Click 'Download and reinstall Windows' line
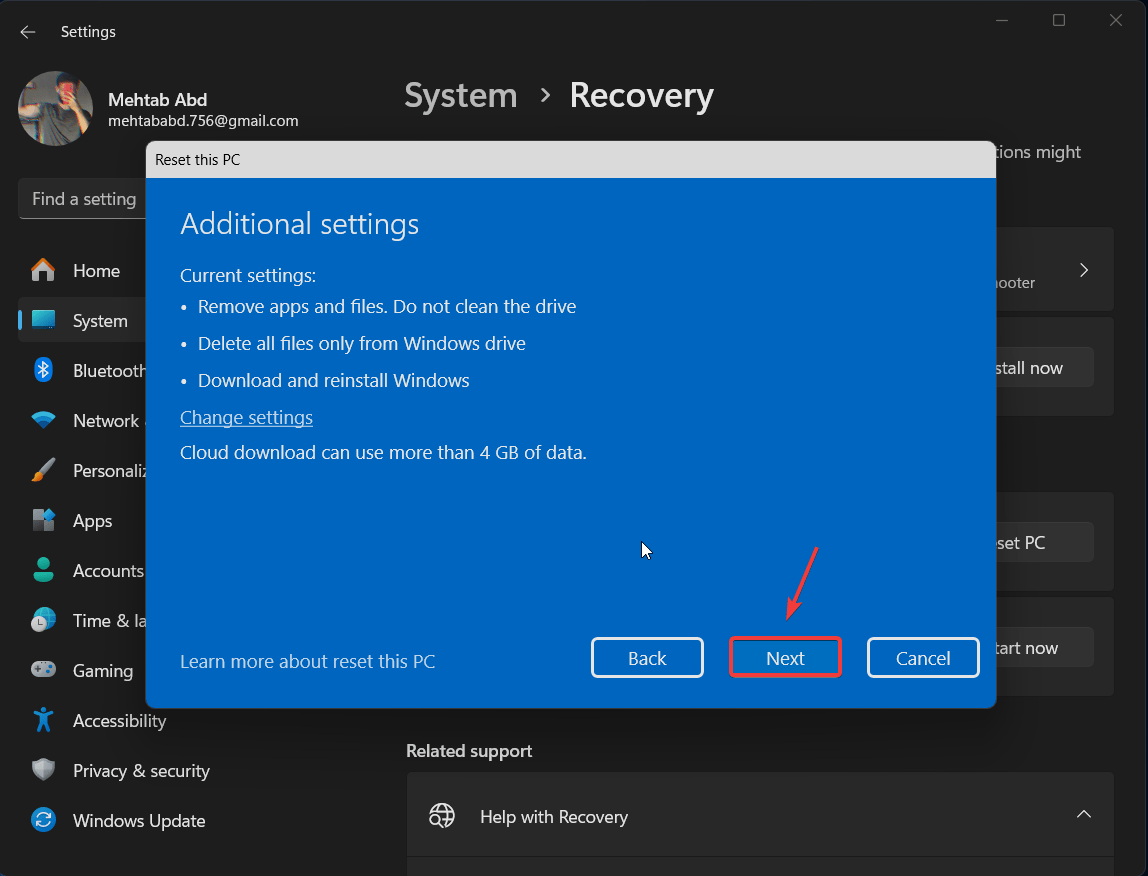Image resolution: width=1148 pixels, height=876 pixels. (333, 381)
